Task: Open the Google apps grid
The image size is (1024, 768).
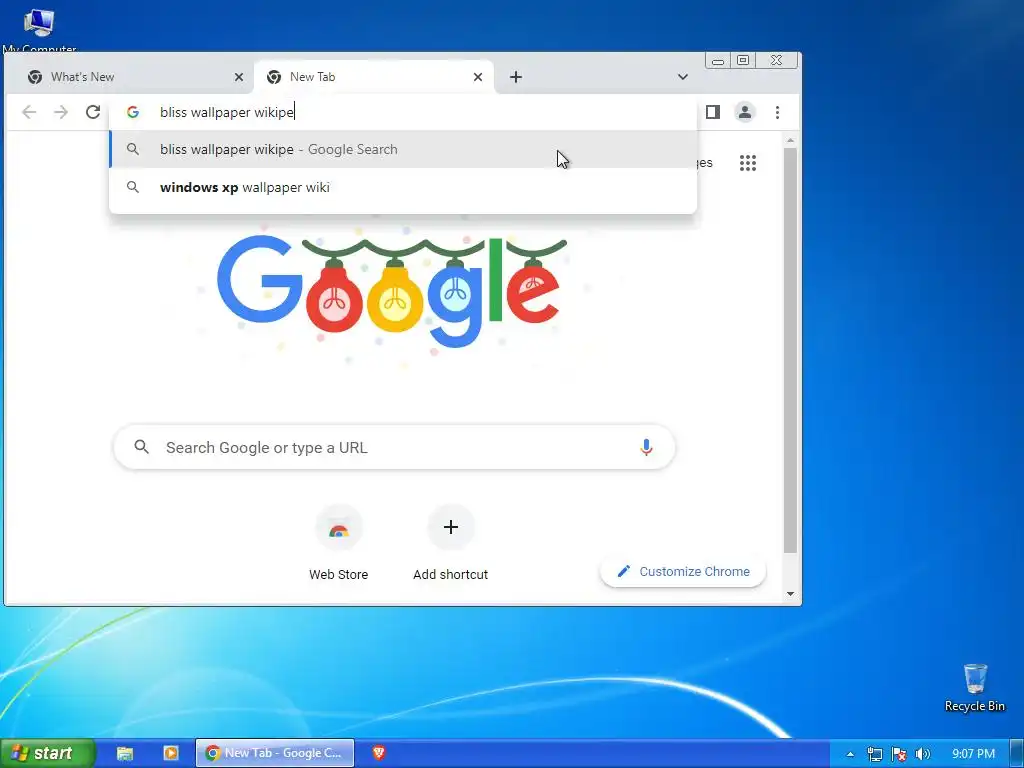Action: (748, 163)
